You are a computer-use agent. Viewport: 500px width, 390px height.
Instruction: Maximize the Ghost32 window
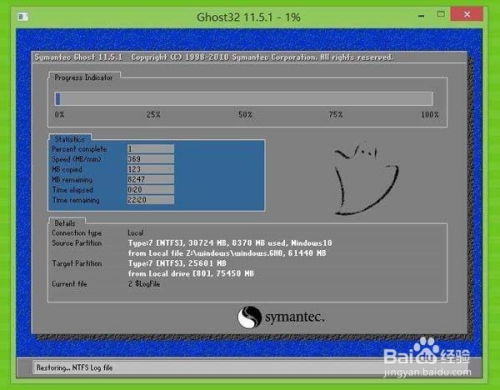click(441, 14)
